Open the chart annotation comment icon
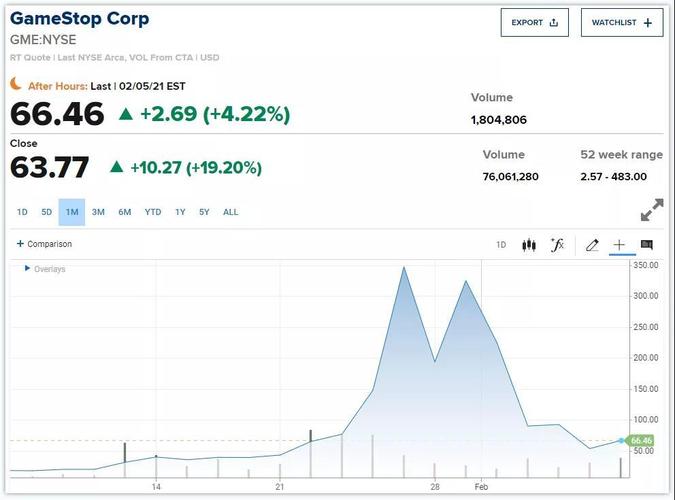This screenshot has height=500, width=675. tap(647, 245)
